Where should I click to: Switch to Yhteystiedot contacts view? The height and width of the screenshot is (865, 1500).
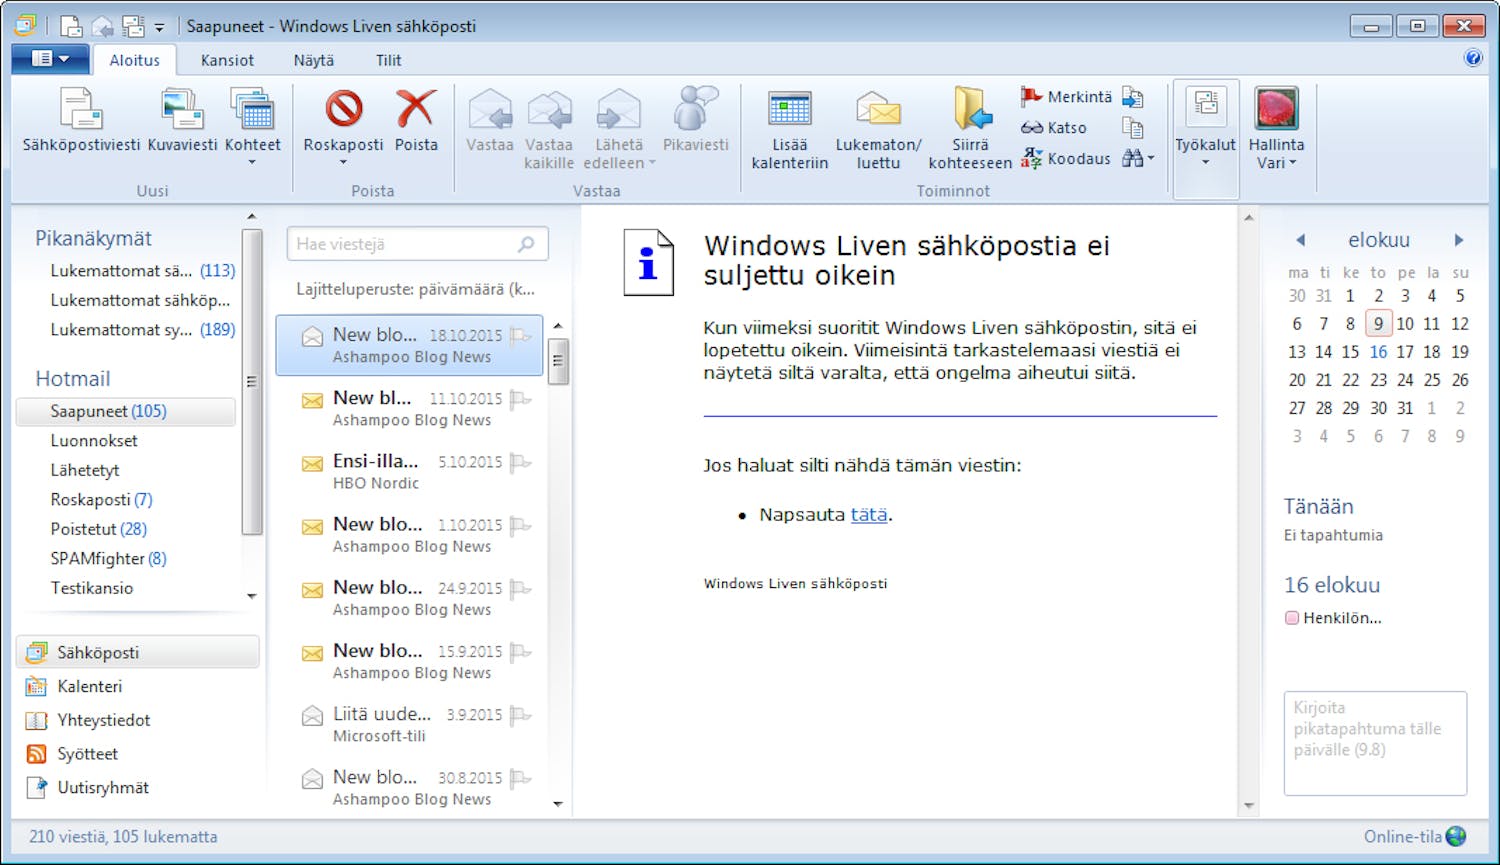tap(104, 720)
